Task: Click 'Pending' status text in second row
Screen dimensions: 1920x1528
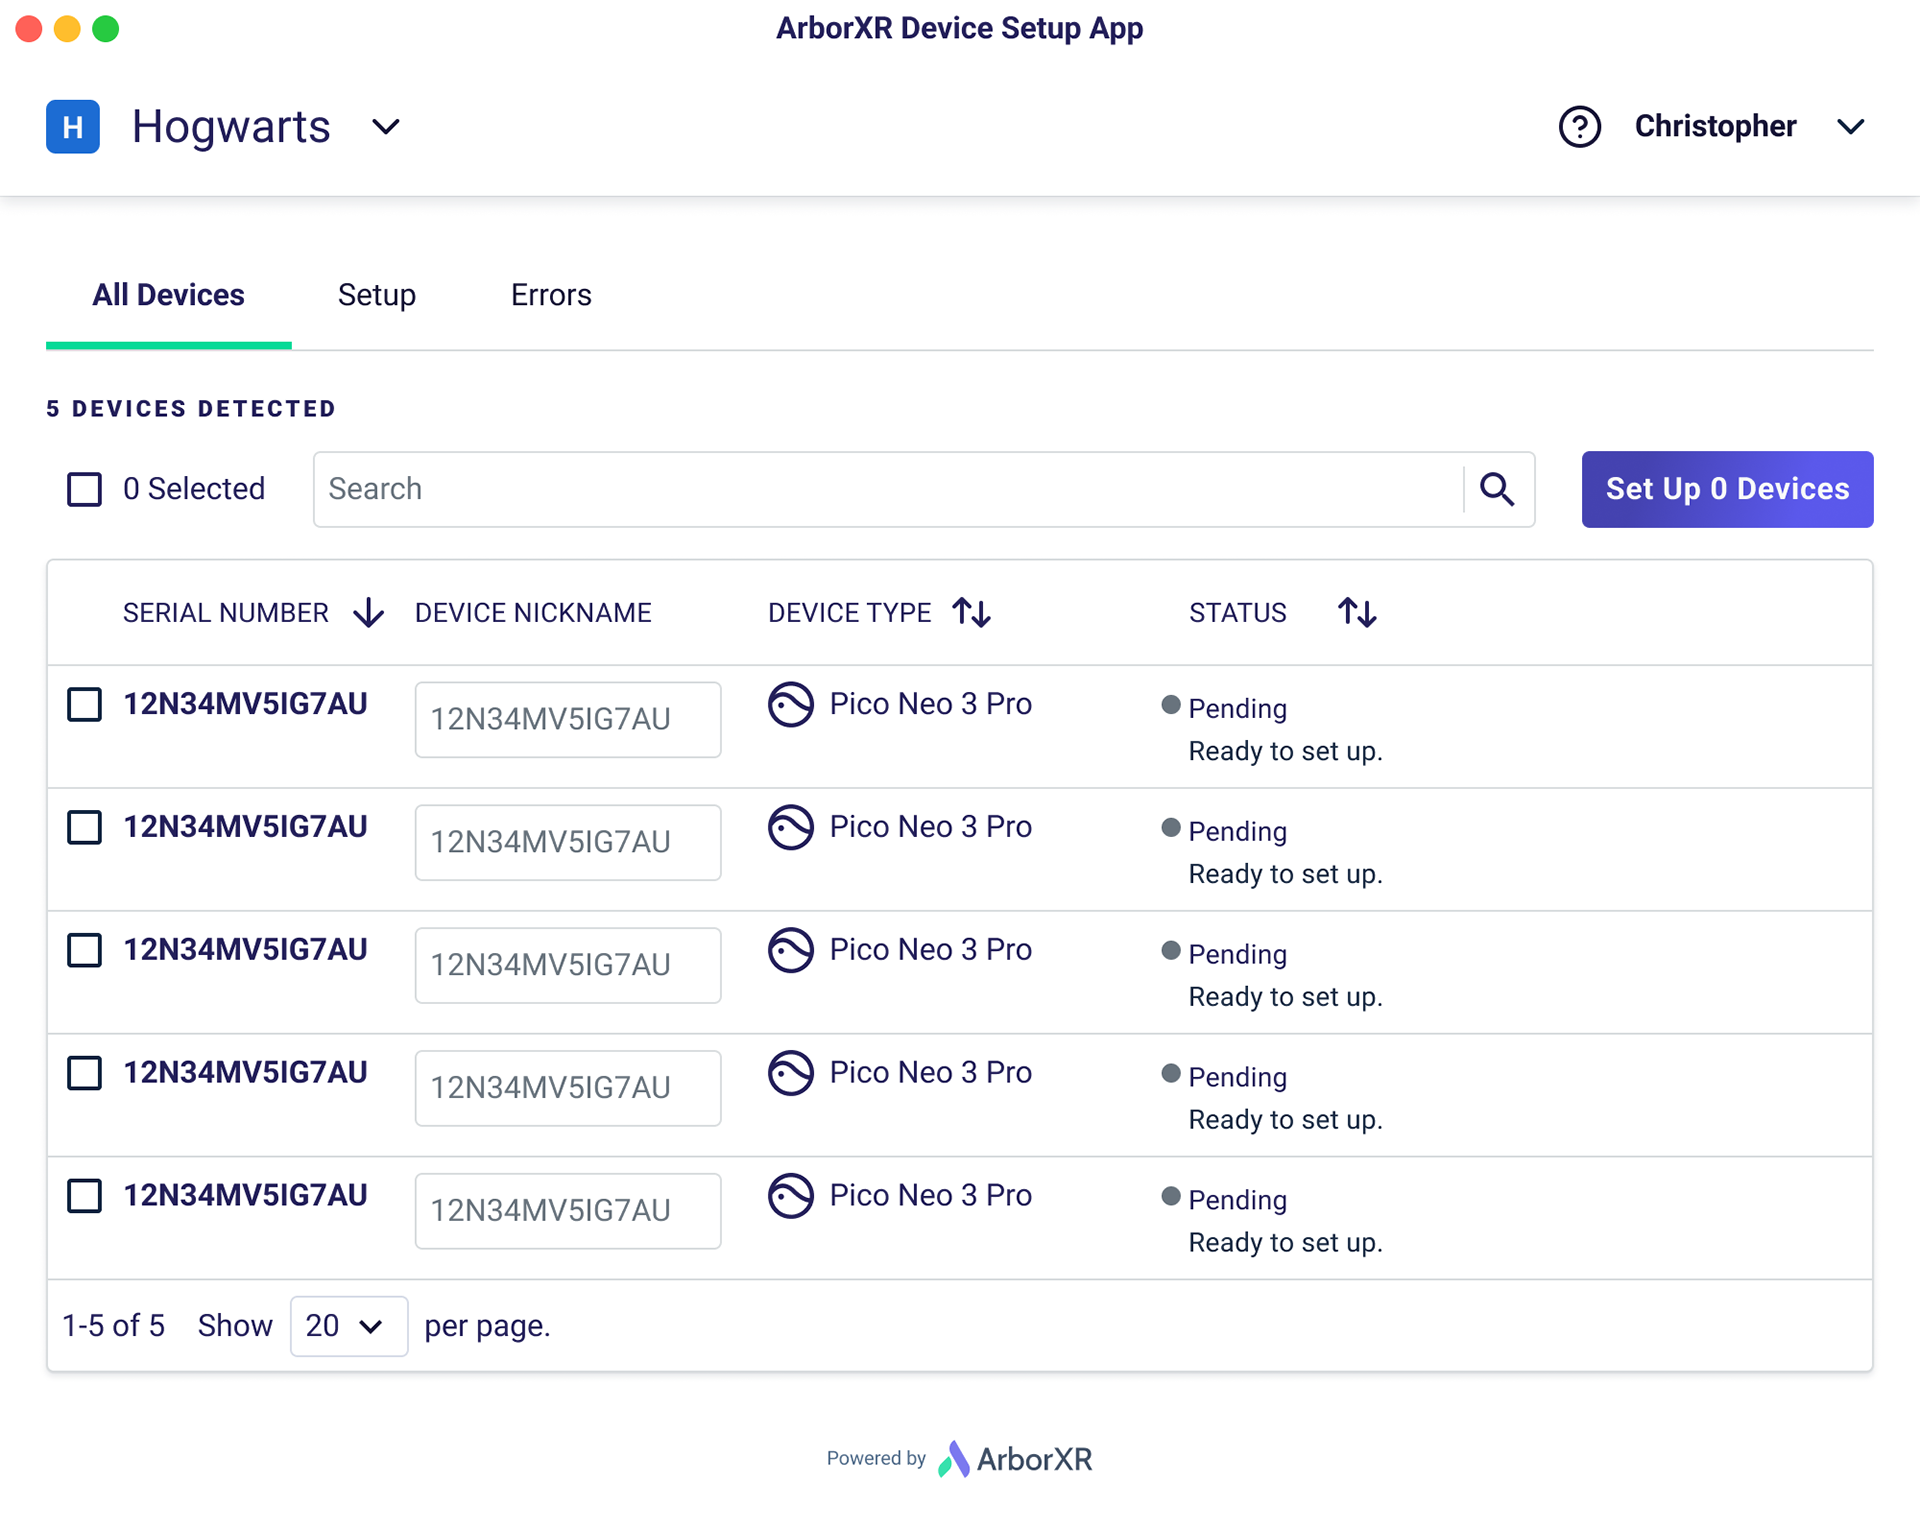Action: (1238, 832)
